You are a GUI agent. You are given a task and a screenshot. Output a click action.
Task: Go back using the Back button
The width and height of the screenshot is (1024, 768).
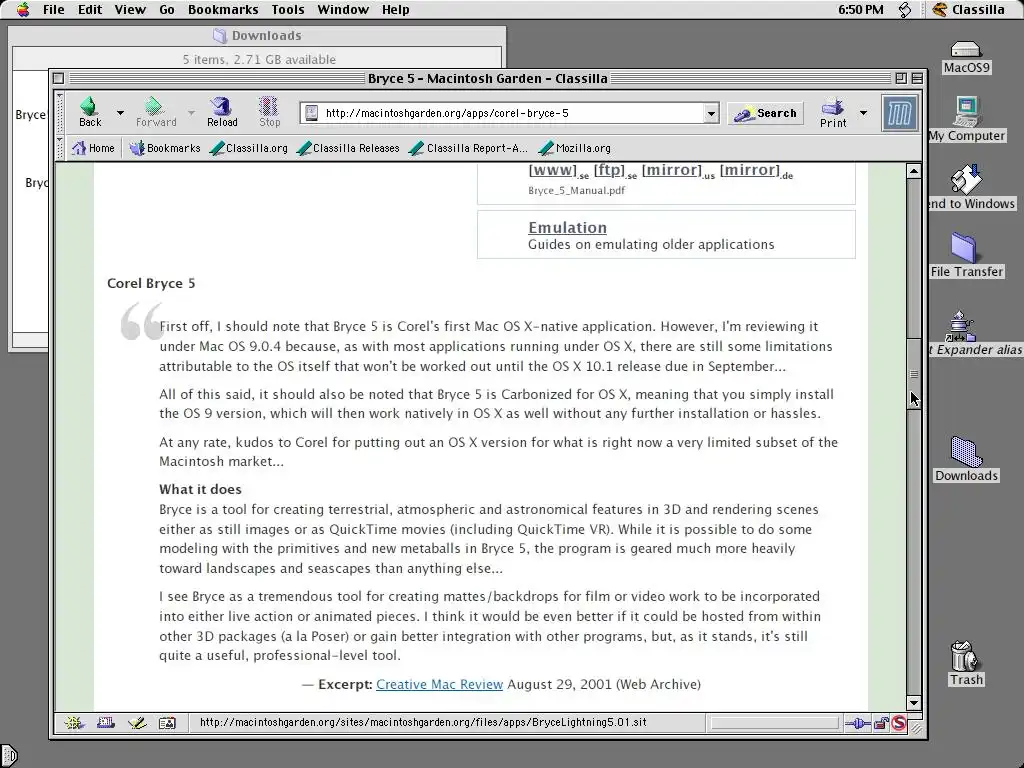coord(90,112)
